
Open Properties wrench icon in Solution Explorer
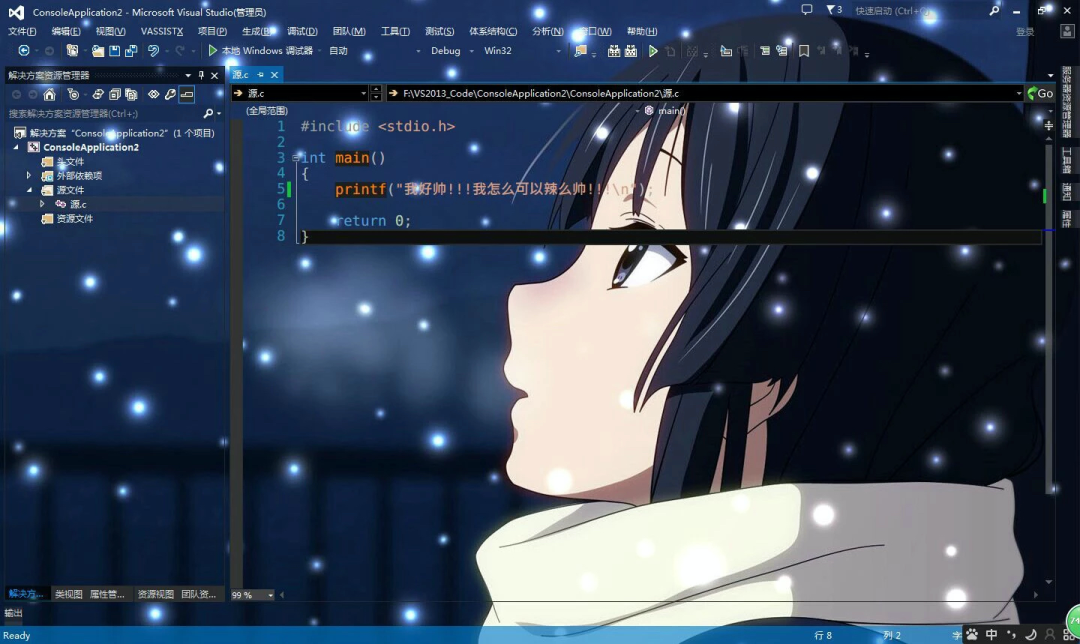170,94
